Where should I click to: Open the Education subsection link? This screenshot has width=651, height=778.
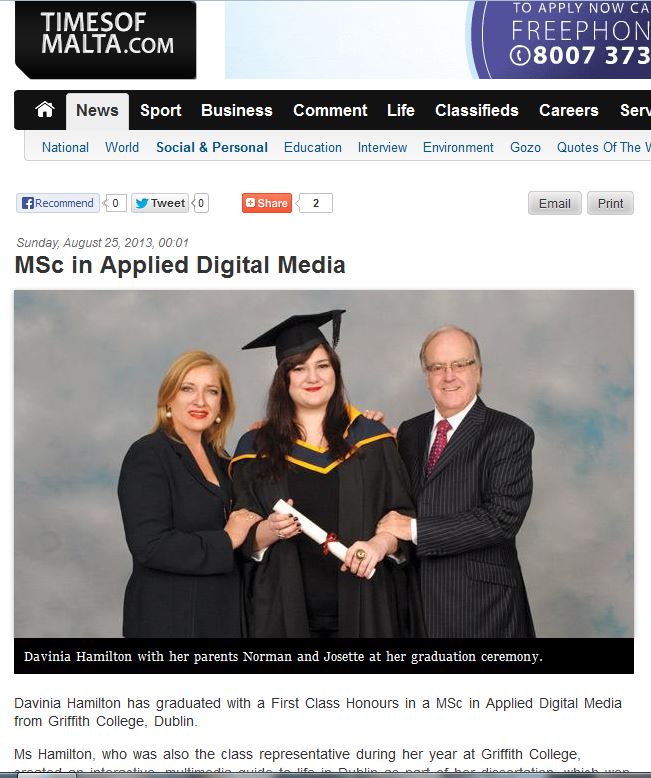coord(313,147)
